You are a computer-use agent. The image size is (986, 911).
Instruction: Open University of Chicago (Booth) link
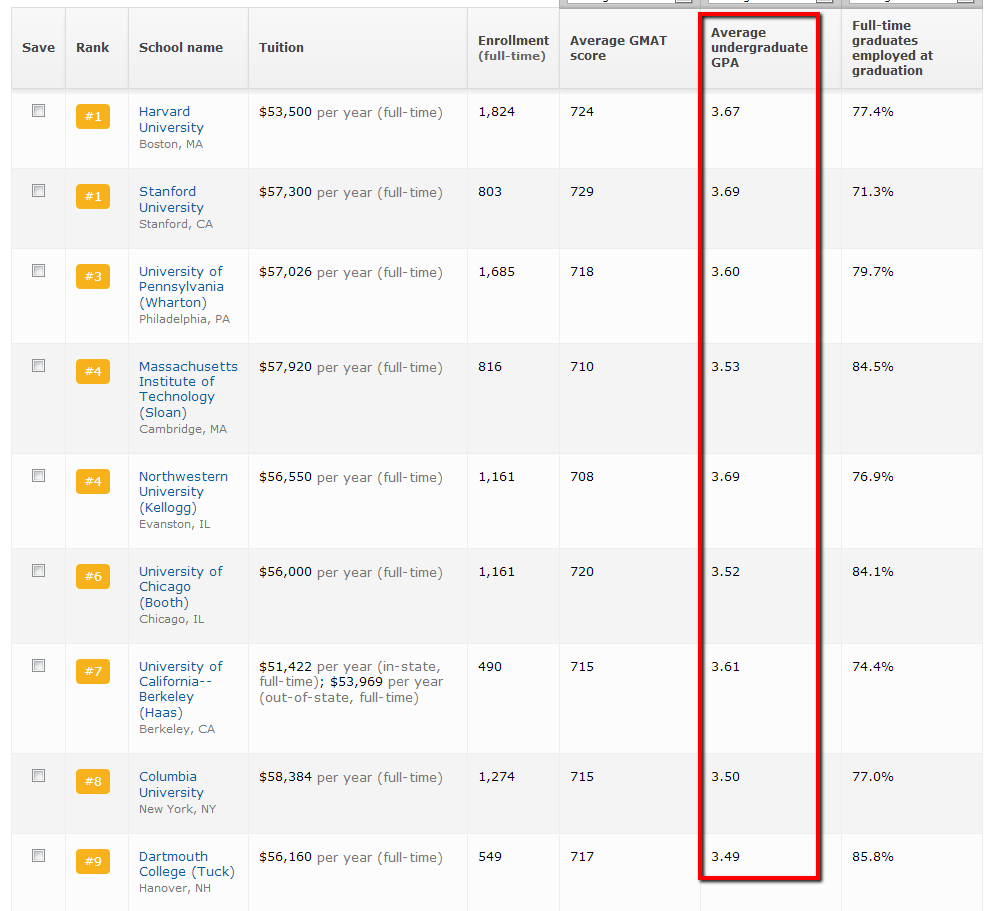[180, 587]
